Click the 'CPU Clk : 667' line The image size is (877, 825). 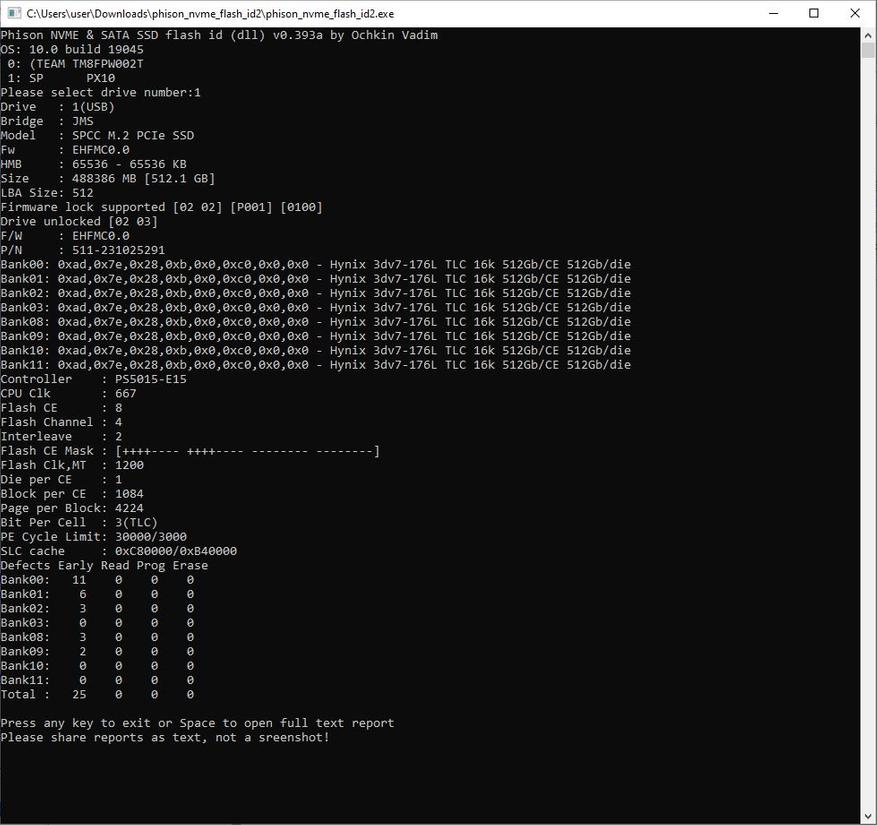click(68, 393)
